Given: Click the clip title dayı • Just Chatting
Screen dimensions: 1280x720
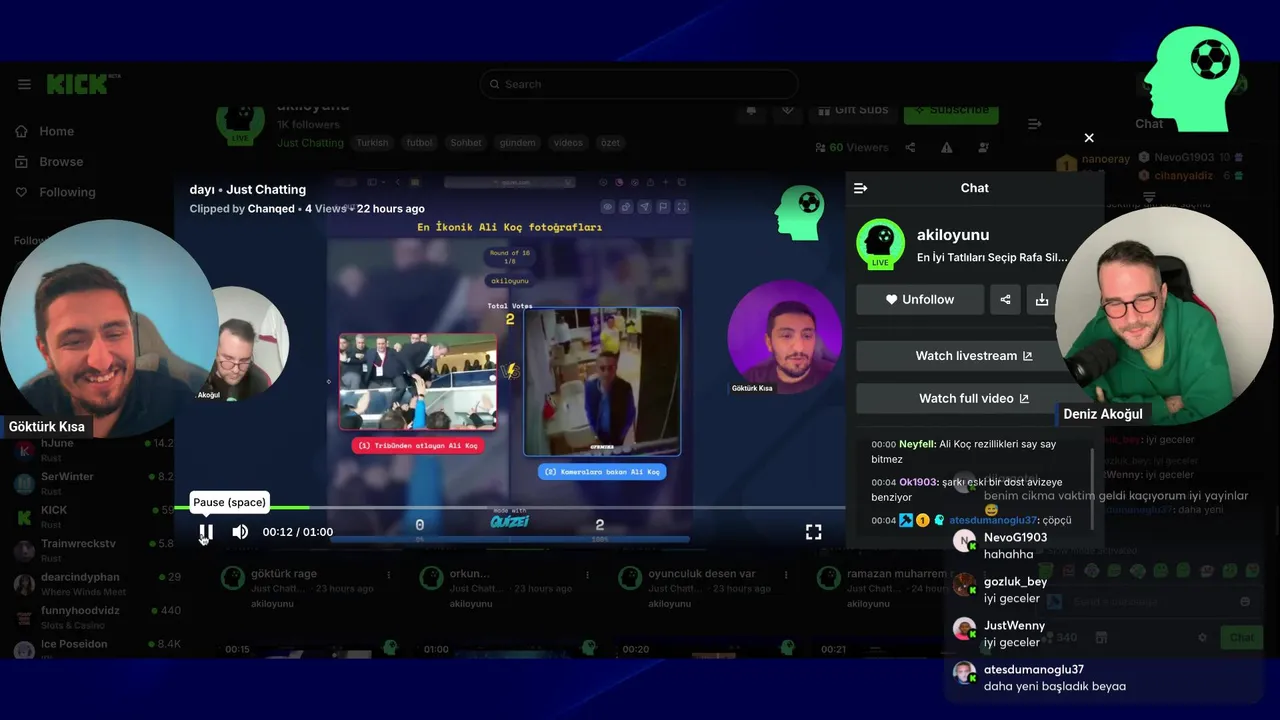Looking at the screenshot, I should [x=248, y=189].
